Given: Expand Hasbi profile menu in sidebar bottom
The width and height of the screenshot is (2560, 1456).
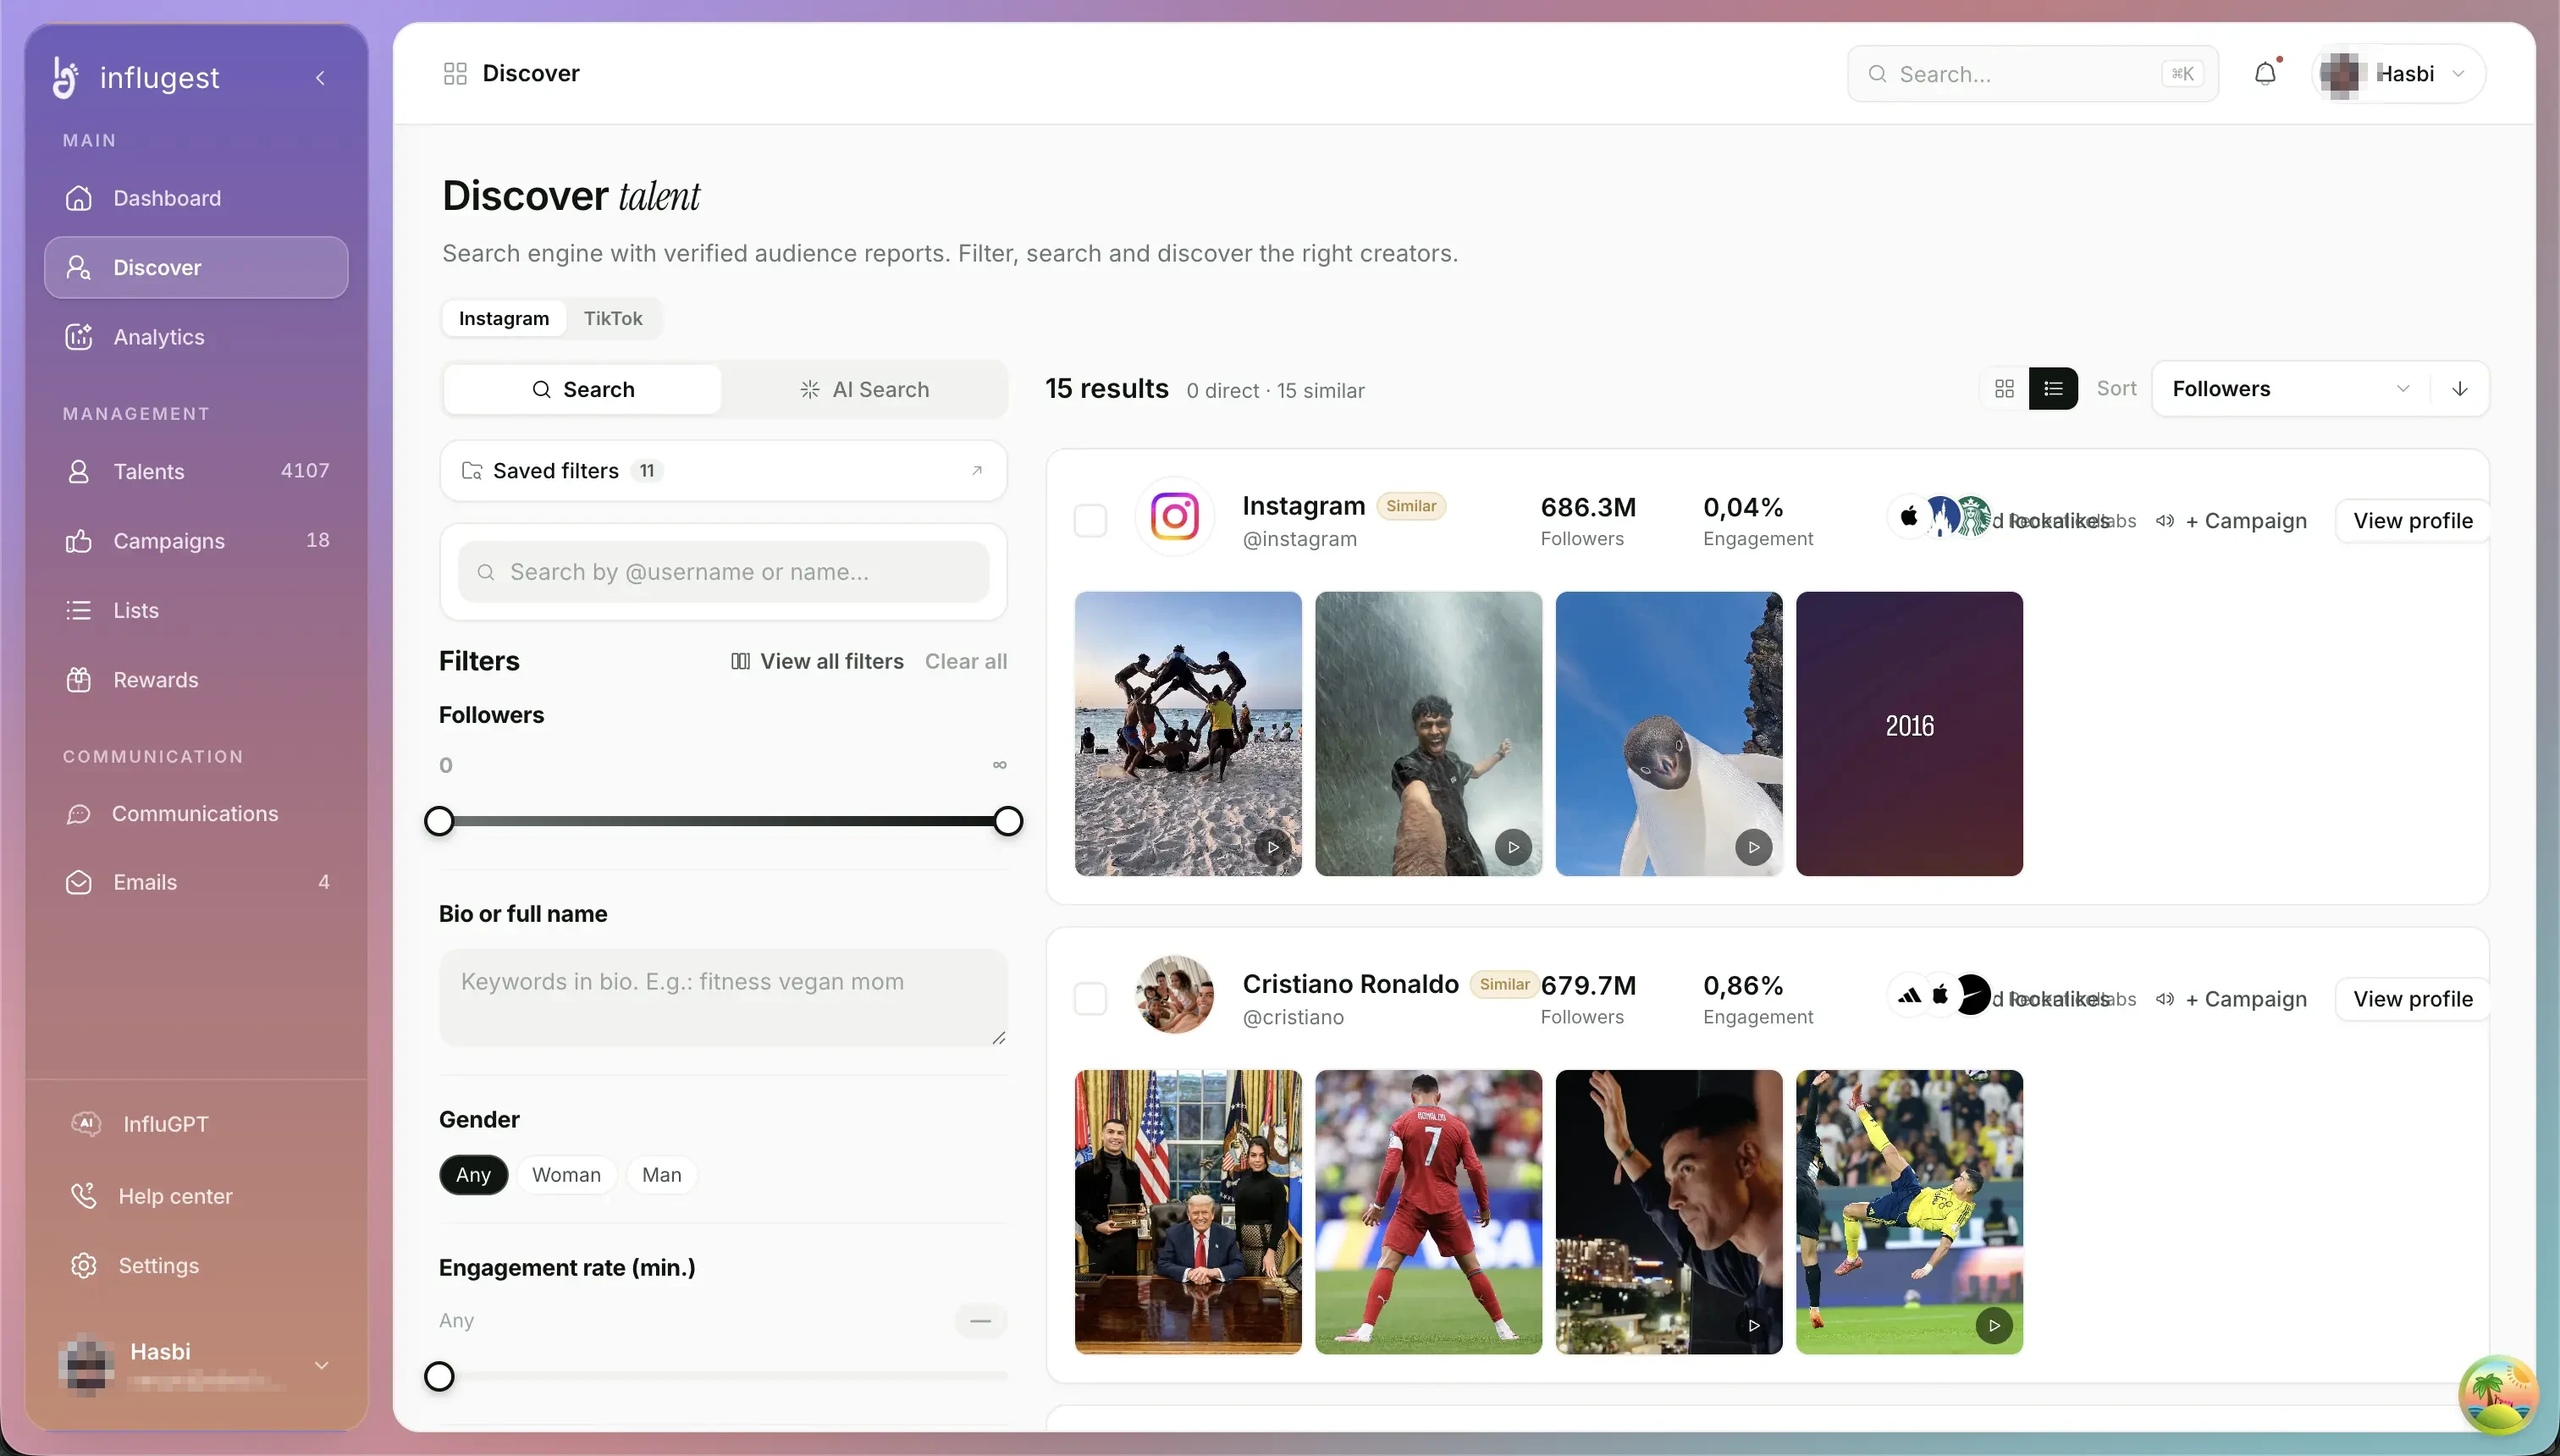Looking at the screenshot, I should [x=196, y=1365].
